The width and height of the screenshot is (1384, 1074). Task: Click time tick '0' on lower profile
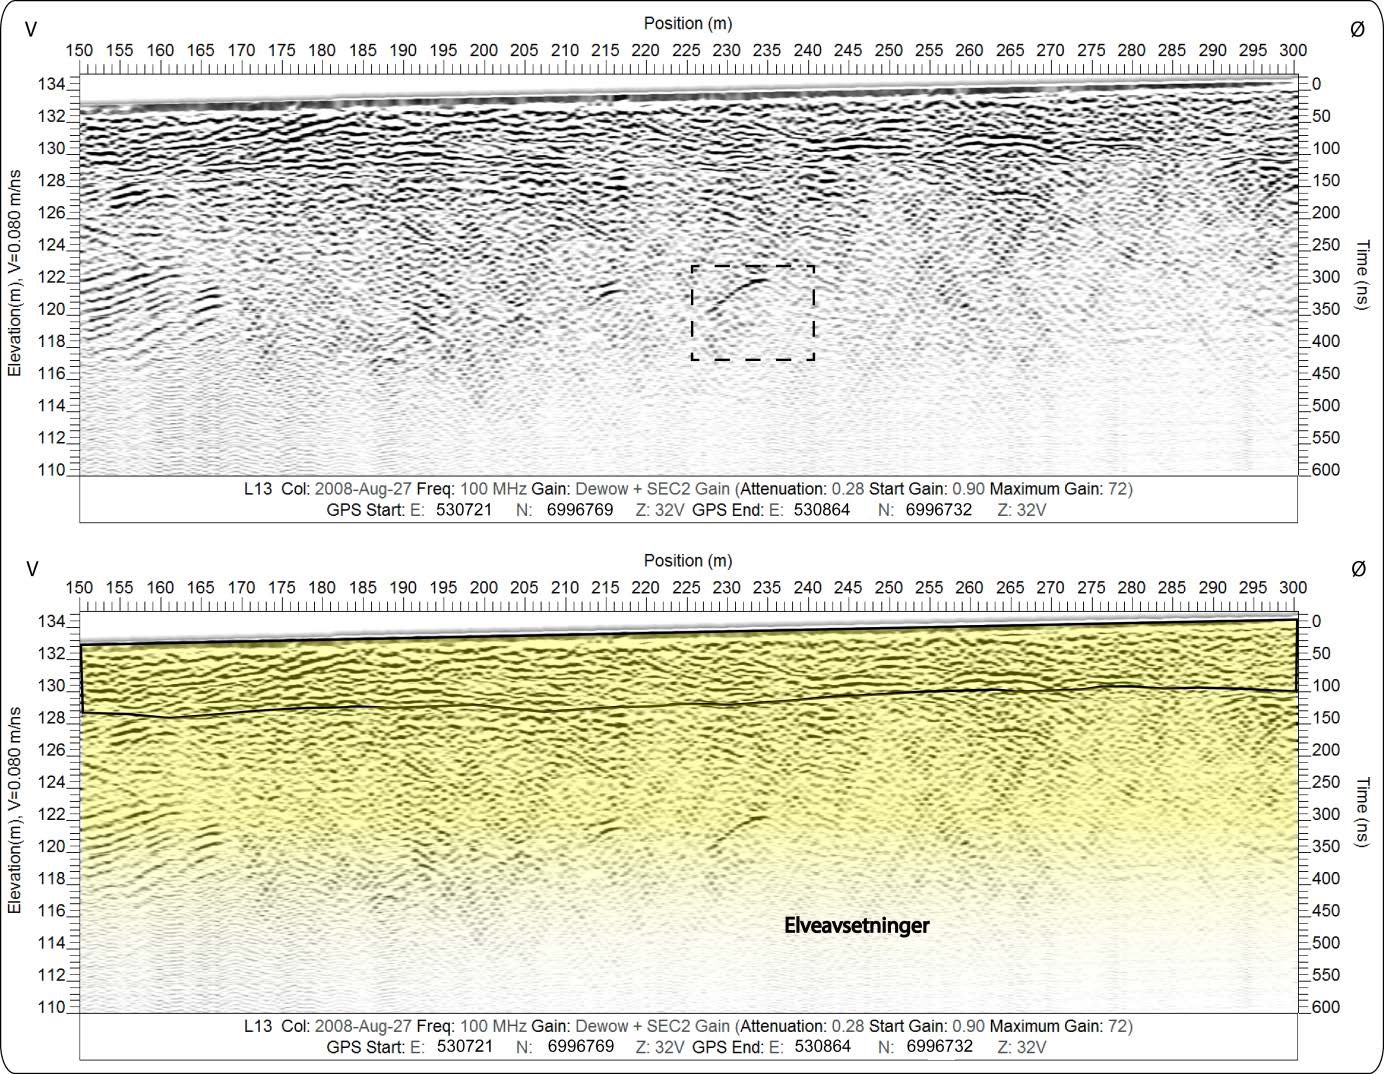[1316, 621]
